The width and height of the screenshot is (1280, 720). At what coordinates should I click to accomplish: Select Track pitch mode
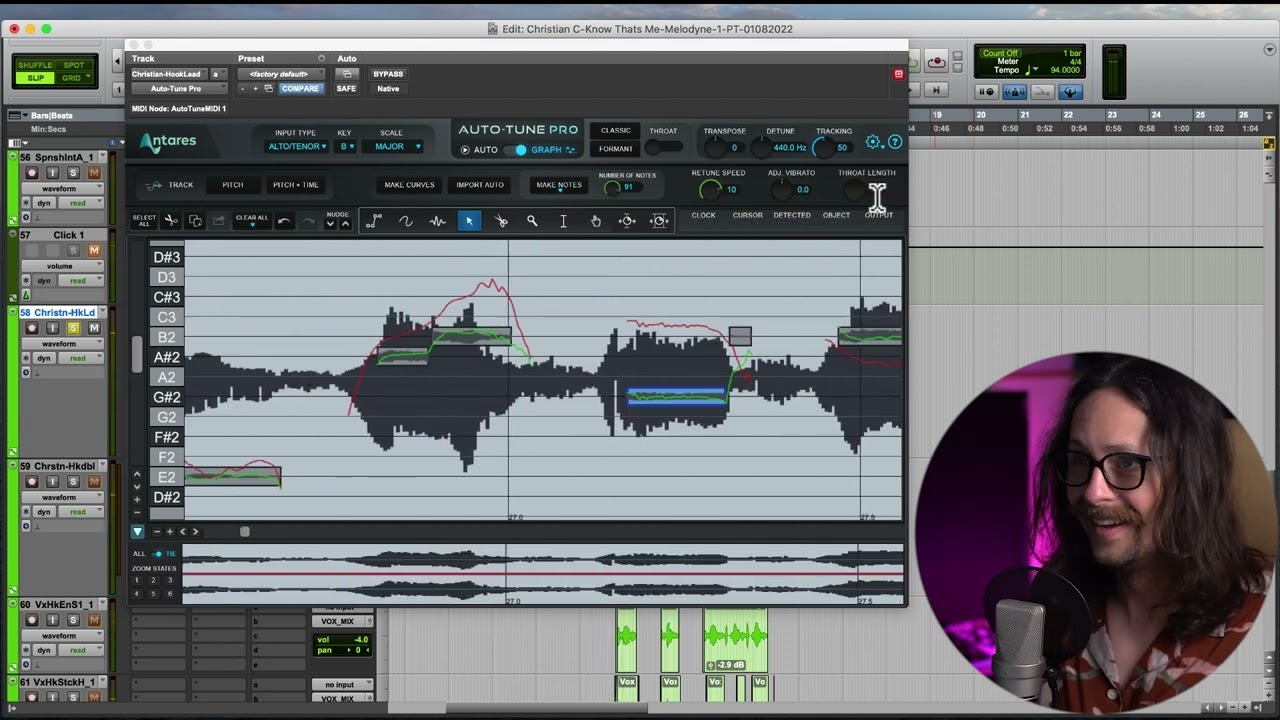pyautogui.click(x=170, y=185)
